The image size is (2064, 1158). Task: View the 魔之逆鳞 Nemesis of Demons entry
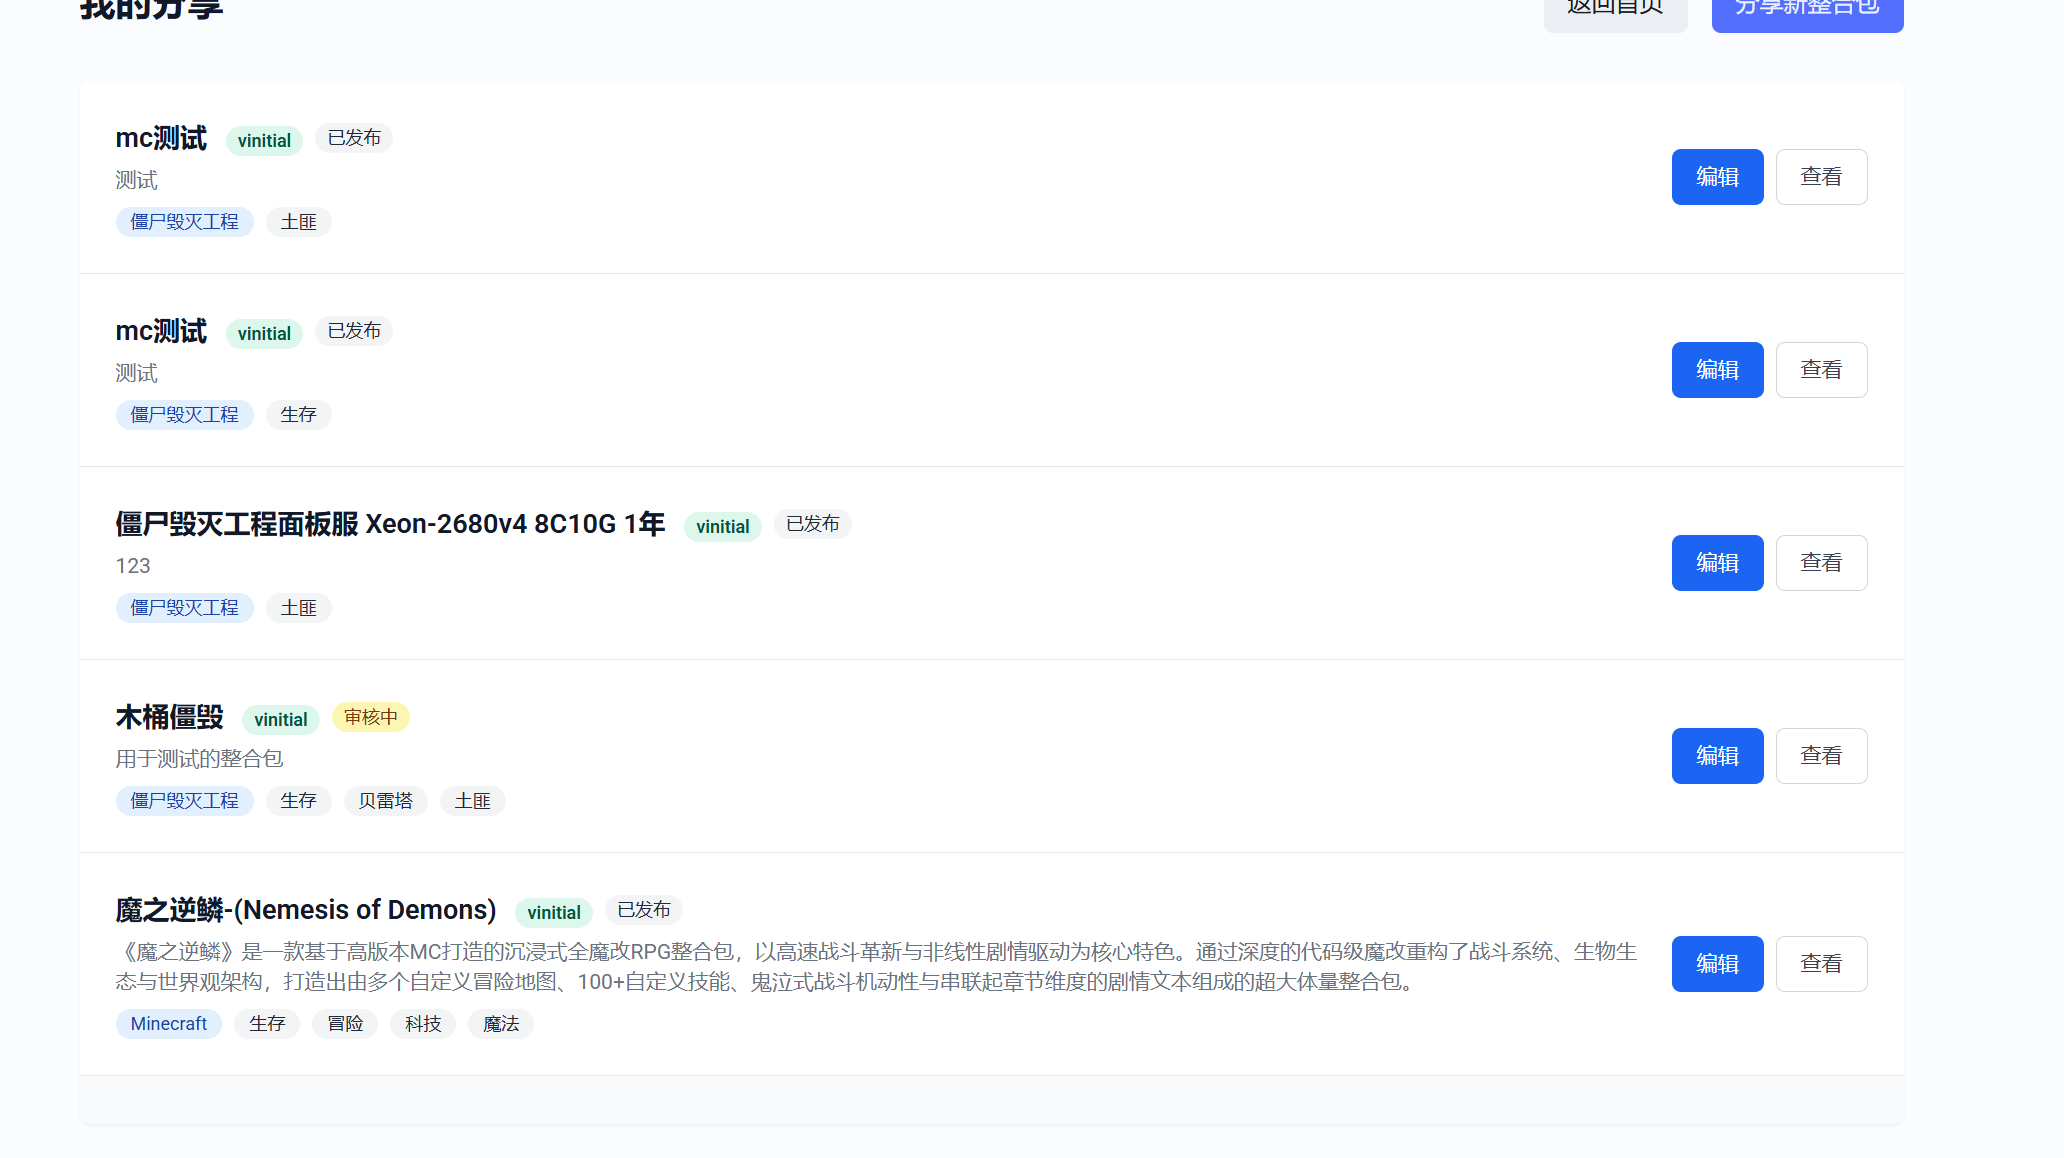point(1821,964)
